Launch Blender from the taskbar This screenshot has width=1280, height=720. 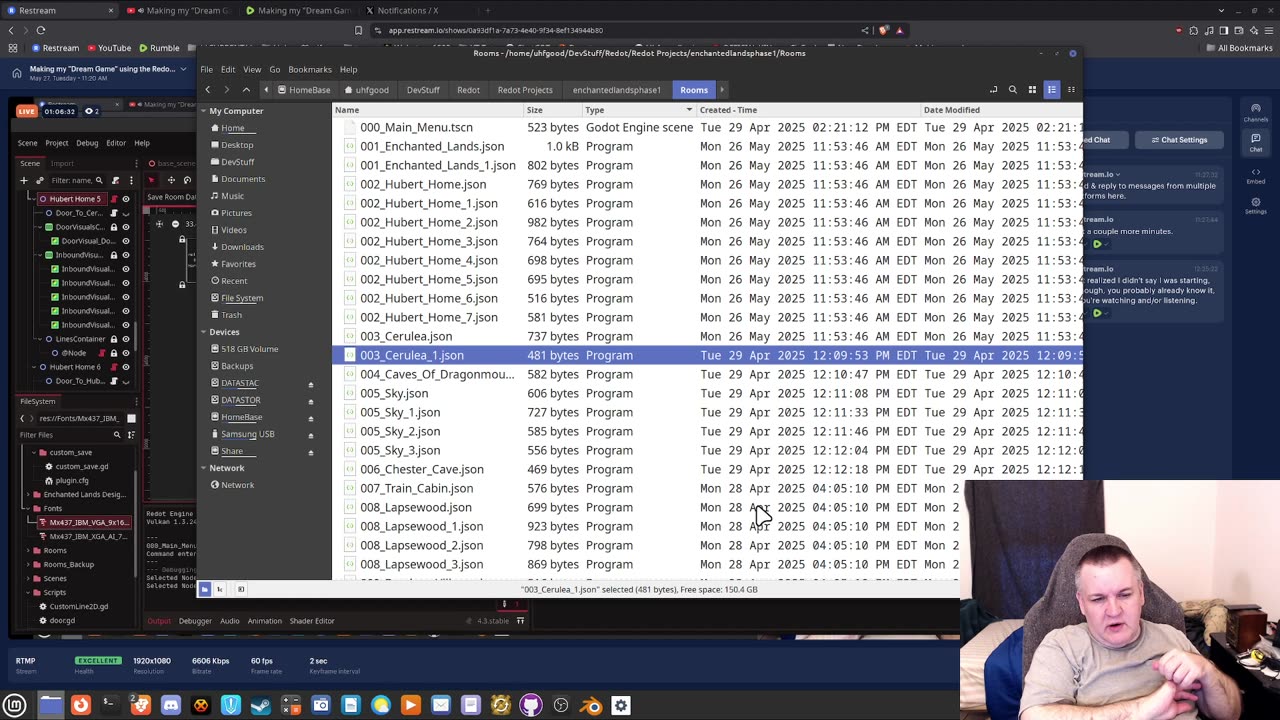591,705
